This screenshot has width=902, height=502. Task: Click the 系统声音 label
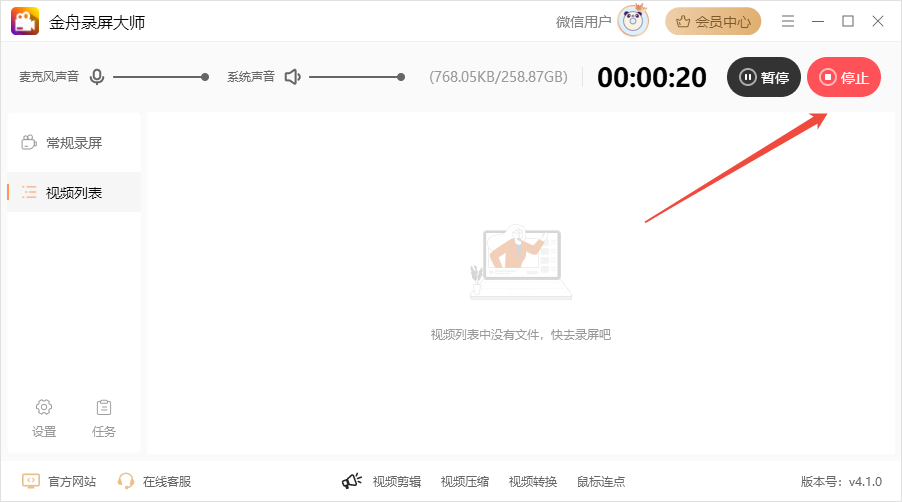(251, 77)
